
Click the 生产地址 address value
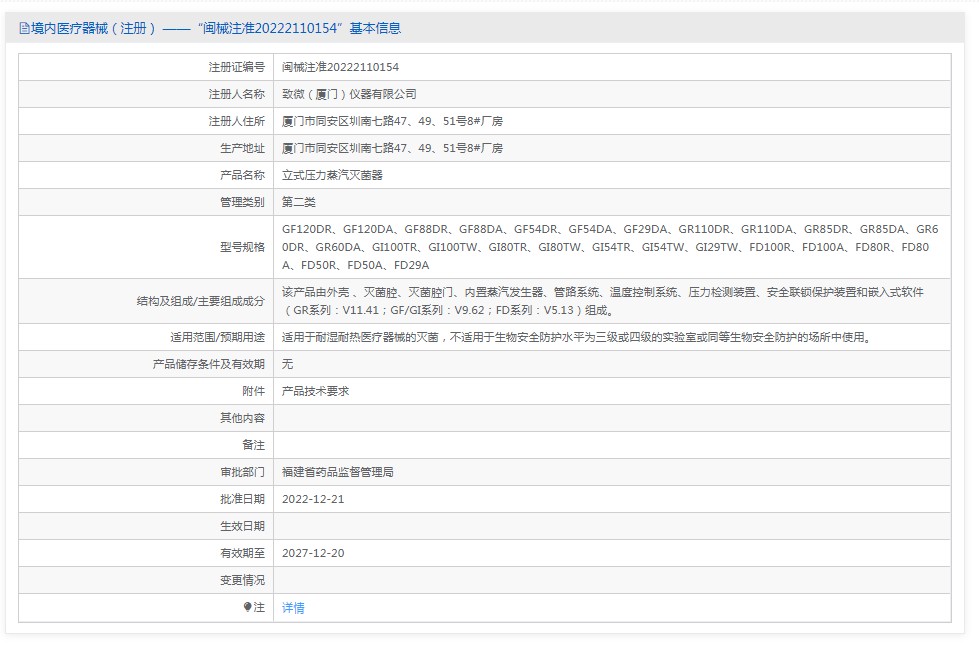392,148
